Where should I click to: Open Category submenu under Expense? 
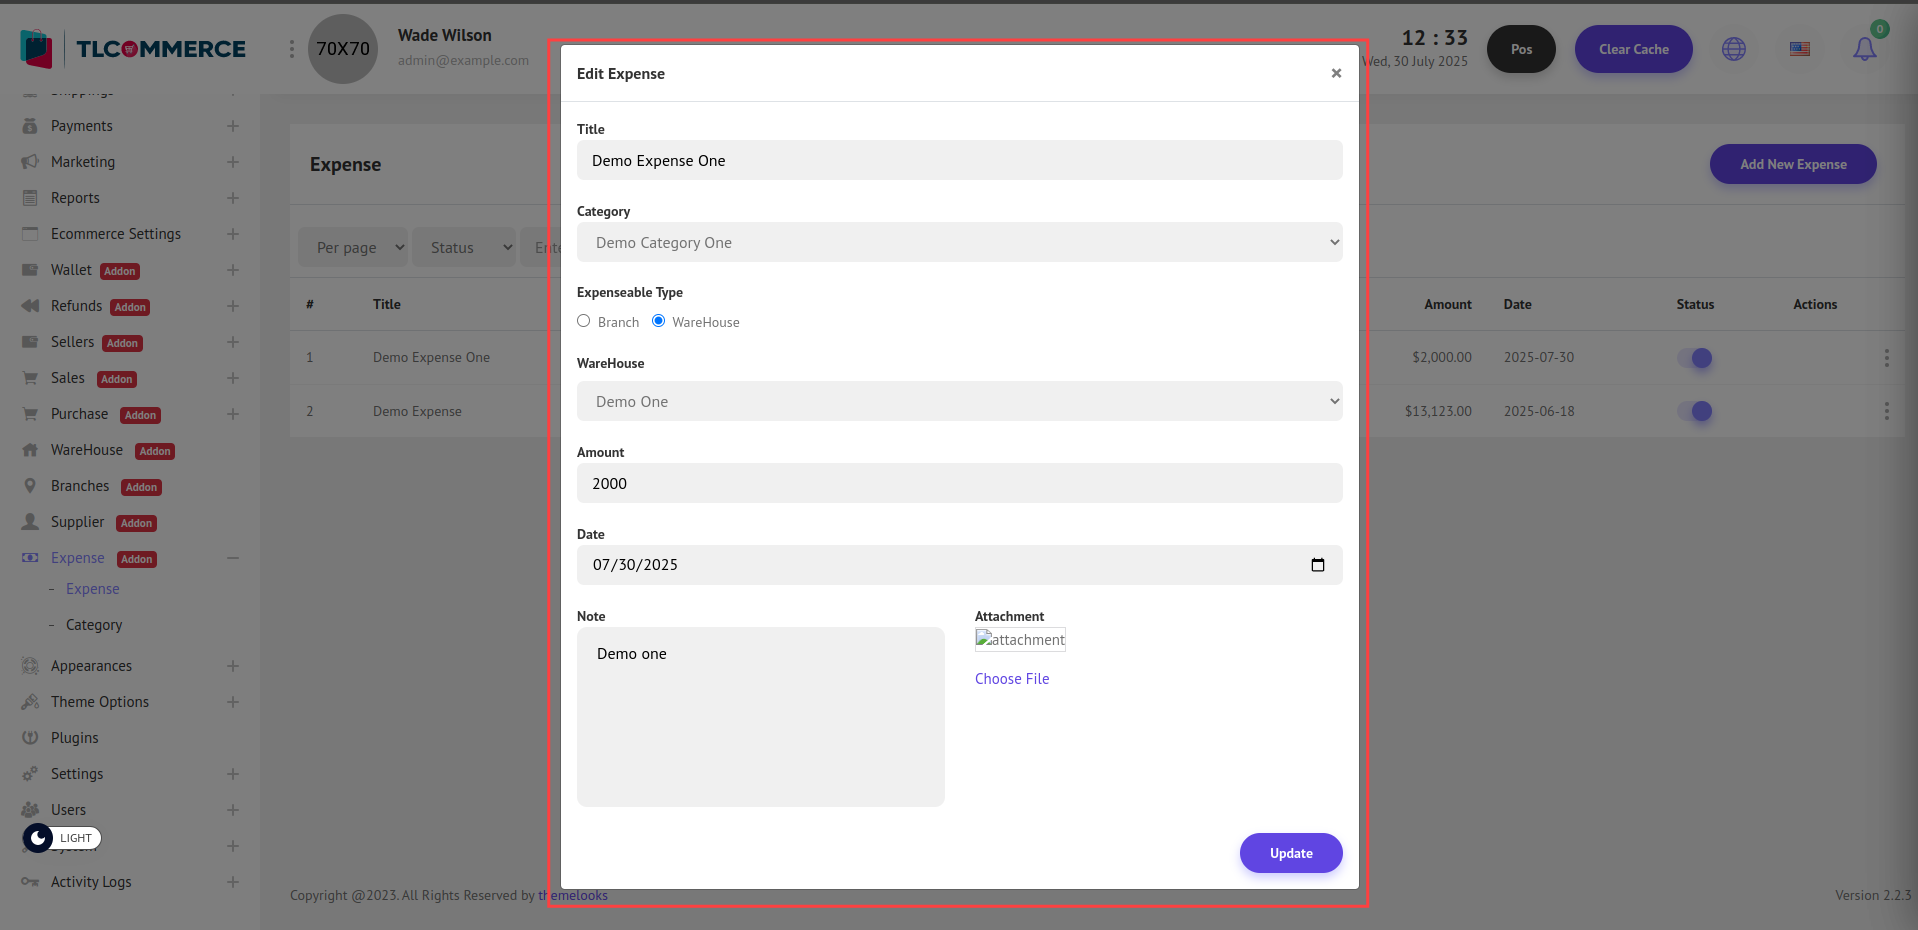click(94, 625)
